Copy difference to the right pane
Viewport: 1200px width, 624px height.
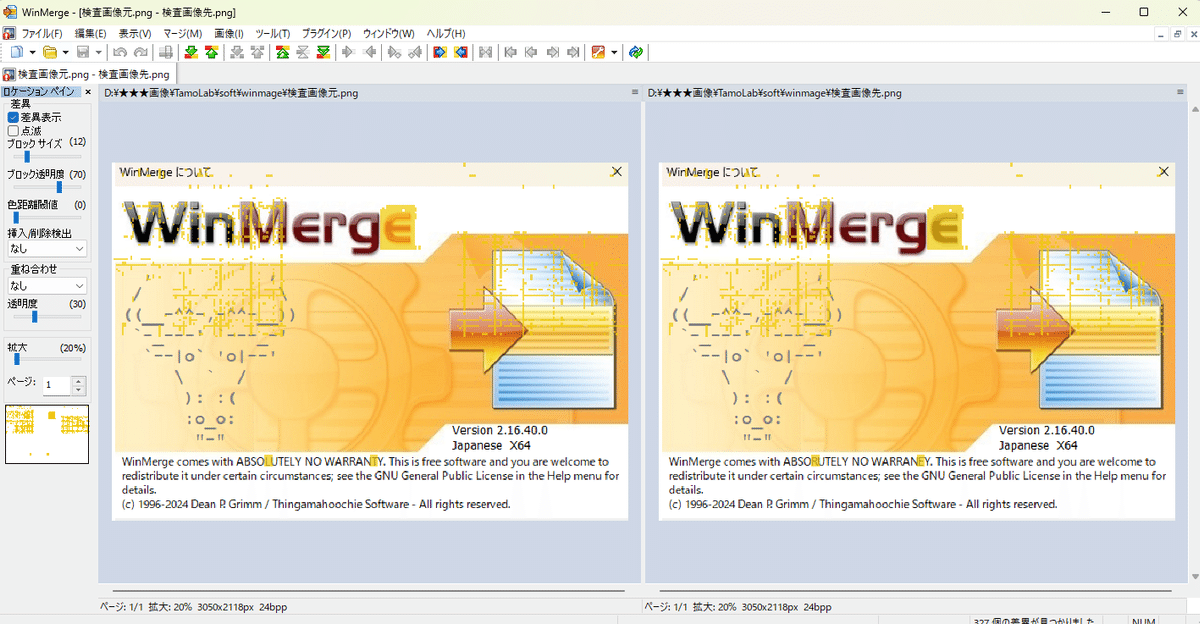pos(439,52)
